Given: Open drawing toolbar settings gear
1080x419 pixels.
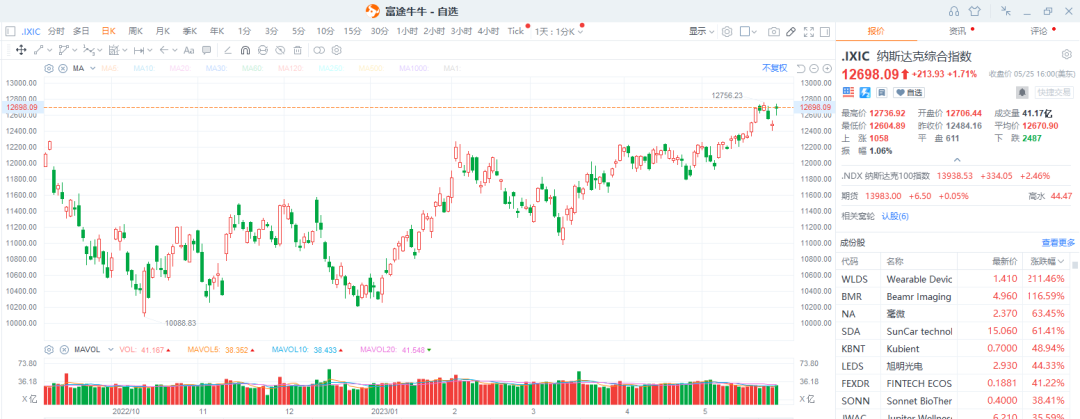Looking at the screenshot, I should click(x=337, y=50).
